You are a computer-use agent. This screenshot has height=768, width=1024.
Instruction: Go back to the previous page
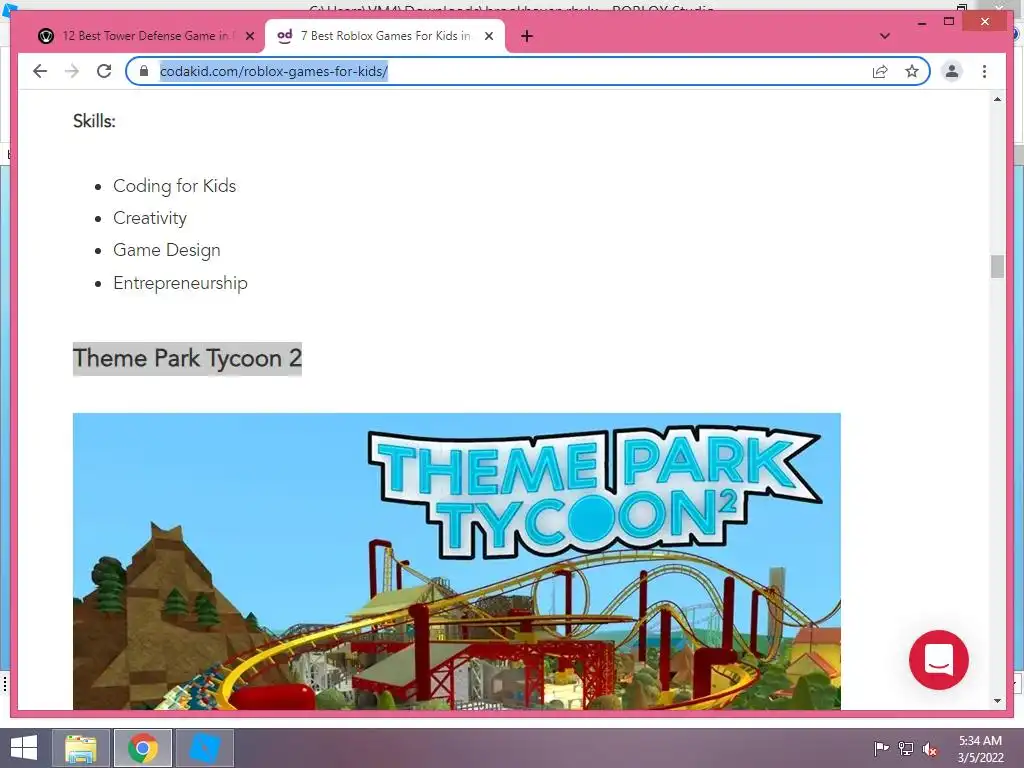click(x=40, y=71)
